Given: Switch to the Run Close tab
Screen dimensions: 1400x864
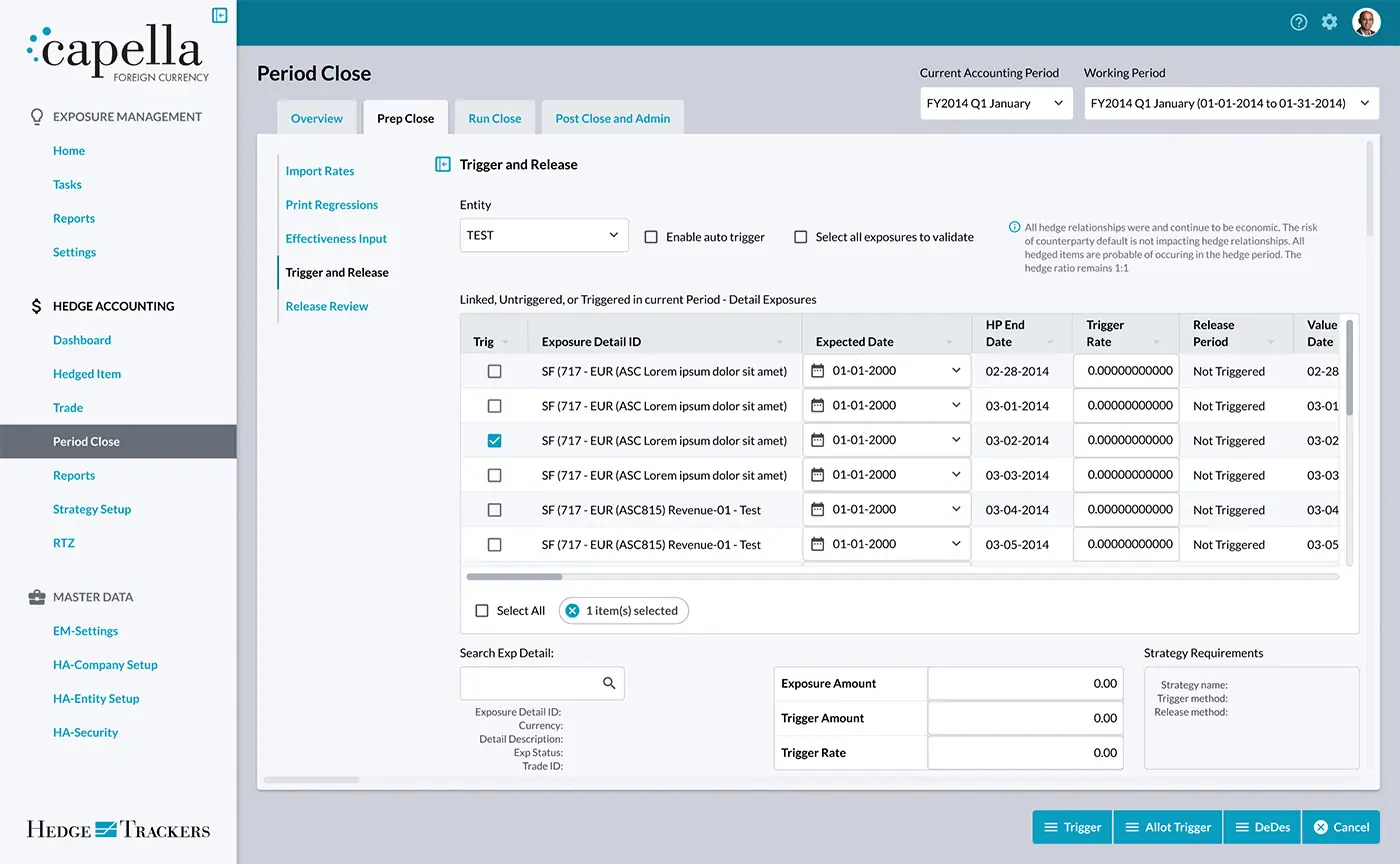Looking at the screenshot, I should tap(495, 118).
